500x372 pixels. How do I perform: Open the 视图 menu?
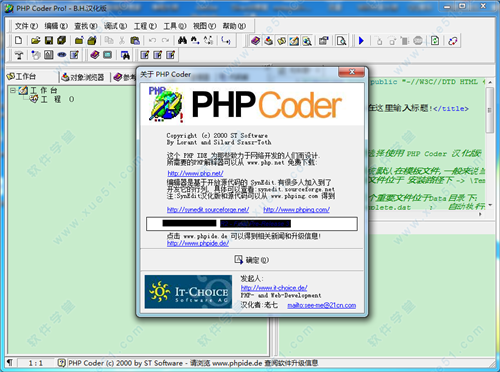point(204,26)
